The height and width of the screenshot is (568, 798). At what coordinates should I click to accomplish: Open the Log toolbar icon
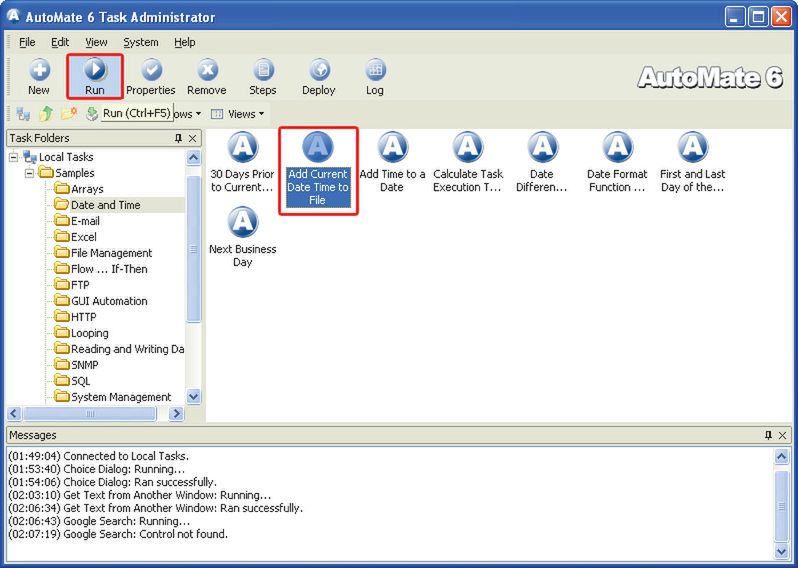[x=375, y=76]
